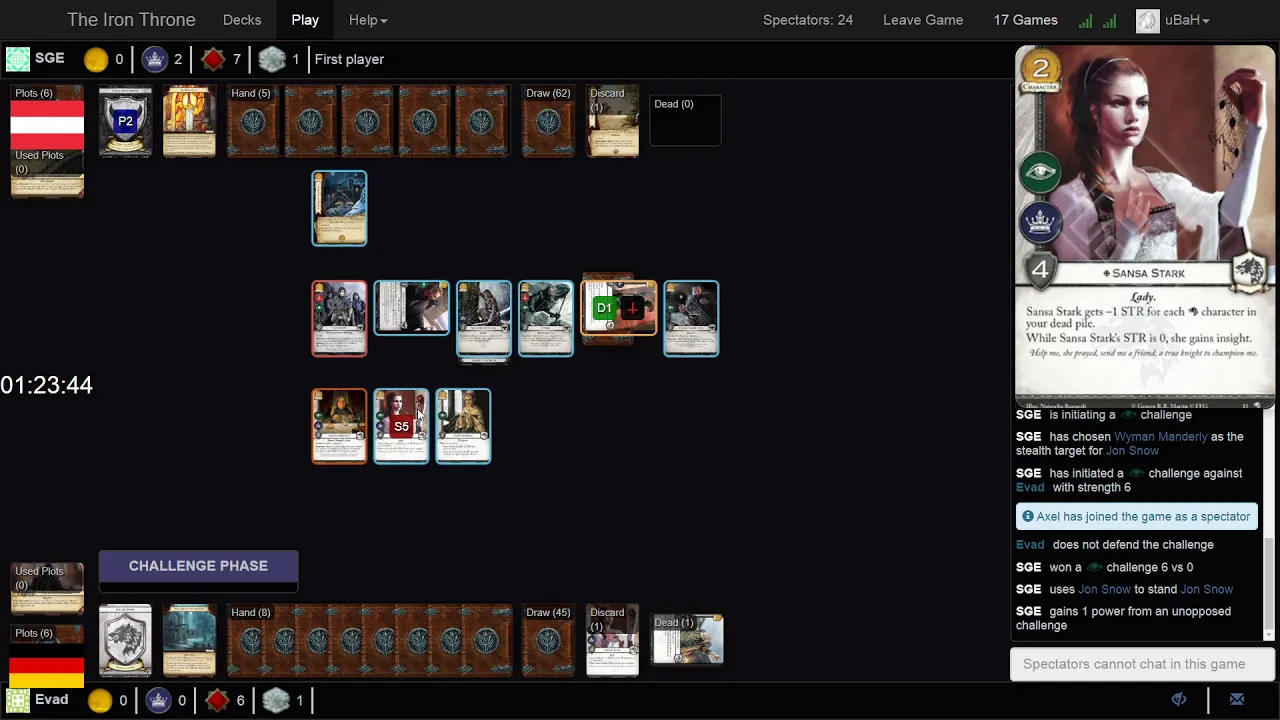1280x720 pixels.
Task: Open SGE's Discard (1) pile
Action: [612, 122]
